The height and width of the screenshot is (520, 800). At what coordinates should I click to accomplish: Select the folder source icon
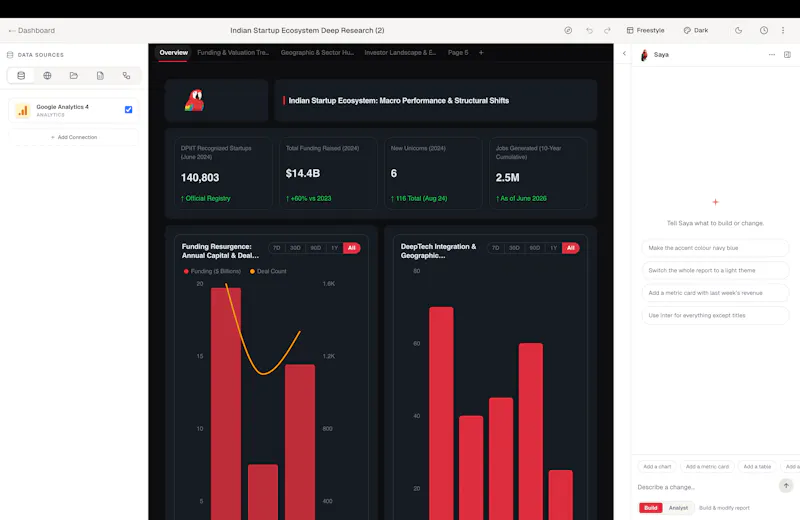74,76
